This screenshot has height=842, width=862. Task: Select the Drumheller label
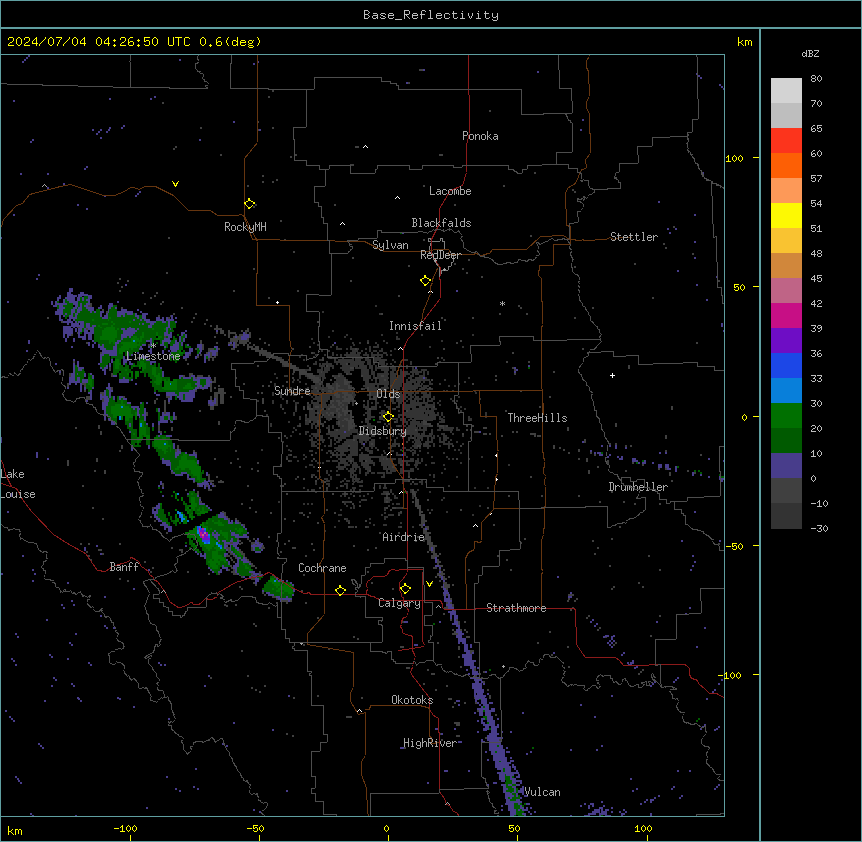tap(638, 487)
